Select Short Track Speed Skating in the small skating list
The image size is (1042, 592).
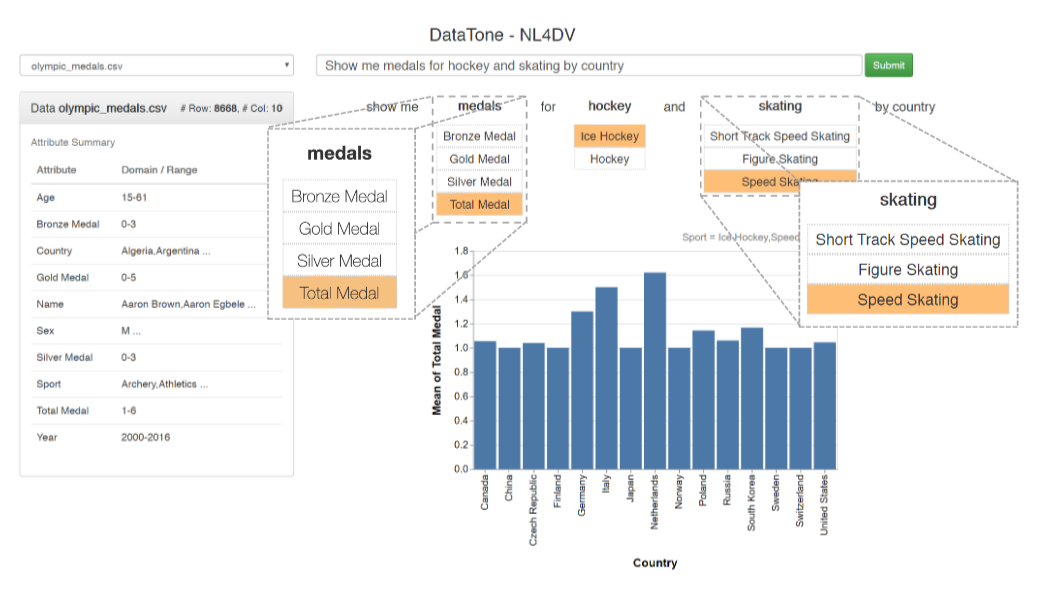click(779, 136)
